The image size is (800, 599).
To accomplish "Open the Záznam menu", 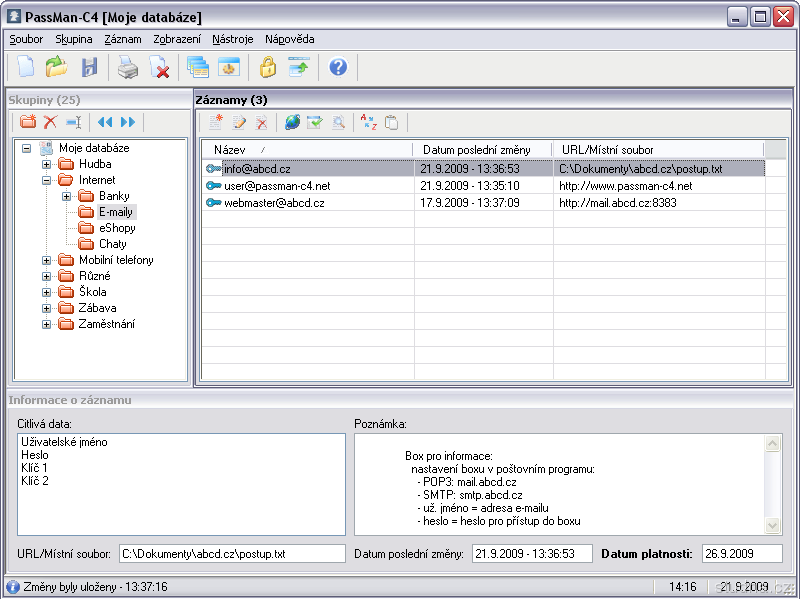I will click(x=123, y=39).
